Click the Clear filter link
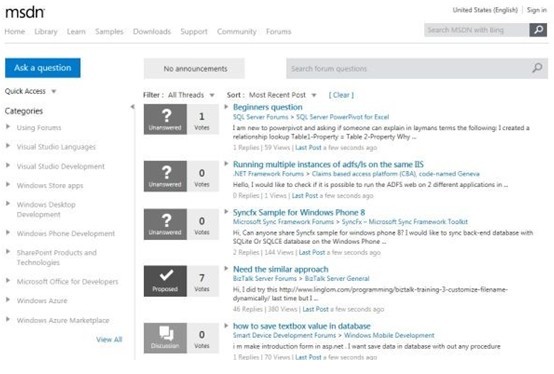This screenshot has width=554, height=374. [341, 95]
